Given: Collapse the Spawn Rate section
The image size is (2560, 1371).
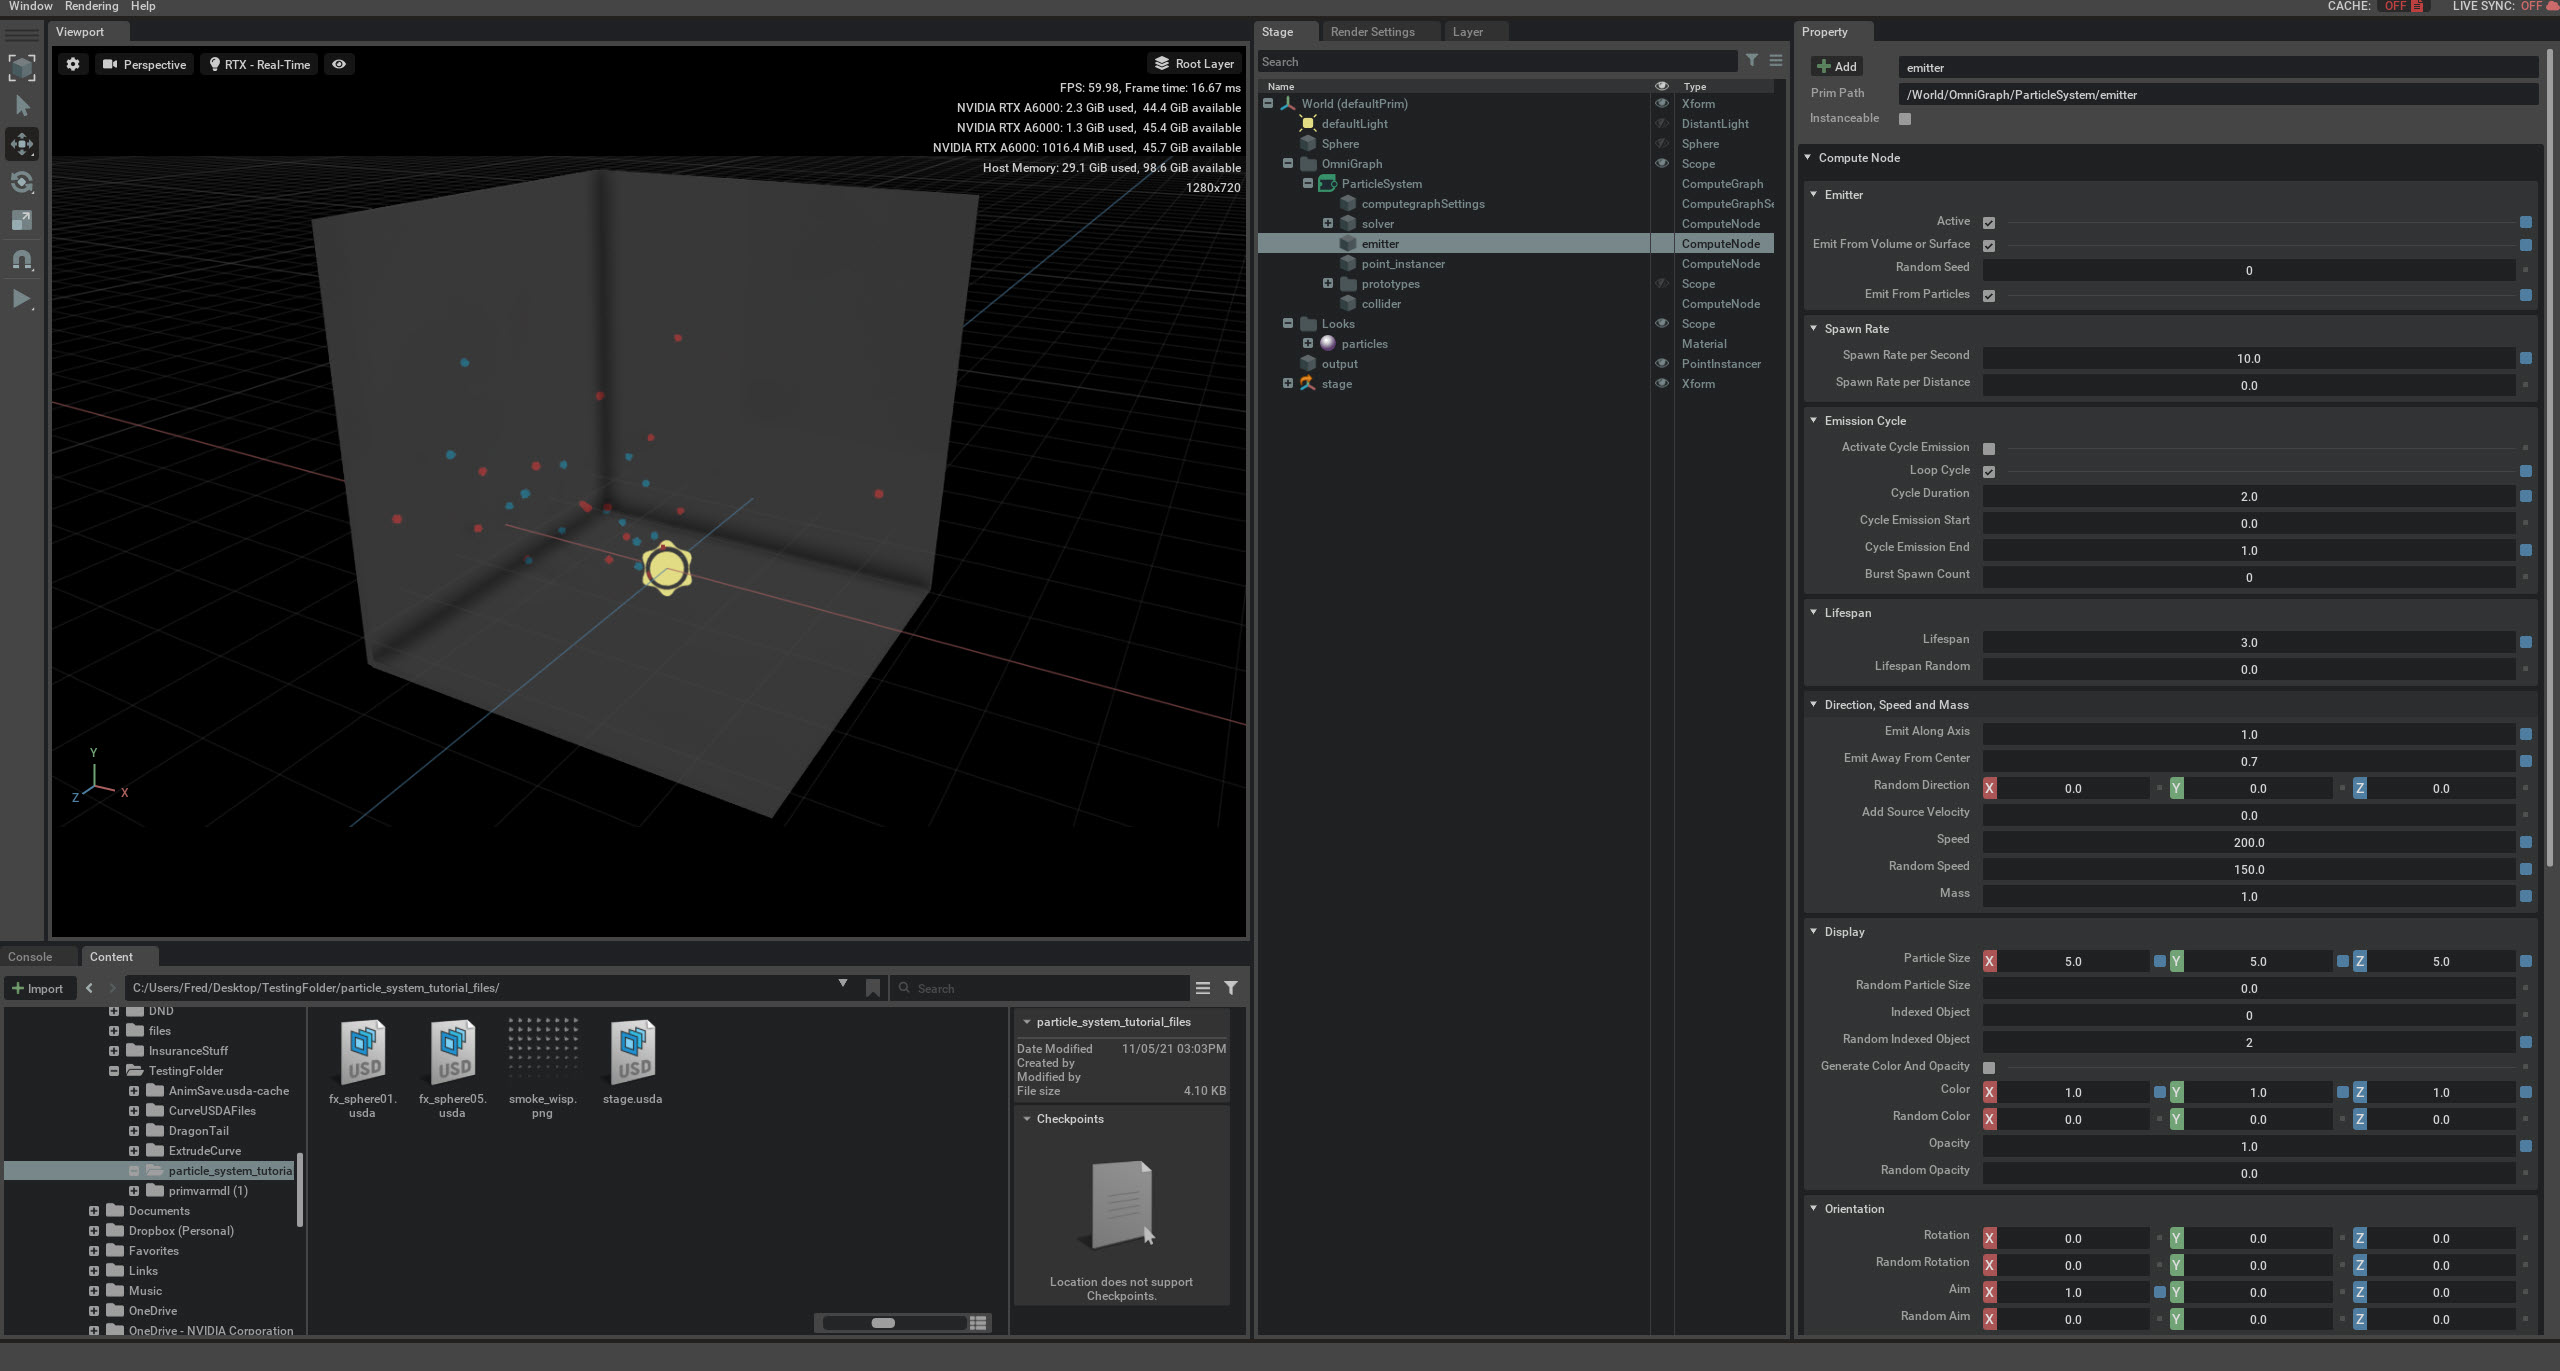Looking at the screenshot, I should (x=1813, y=328).
